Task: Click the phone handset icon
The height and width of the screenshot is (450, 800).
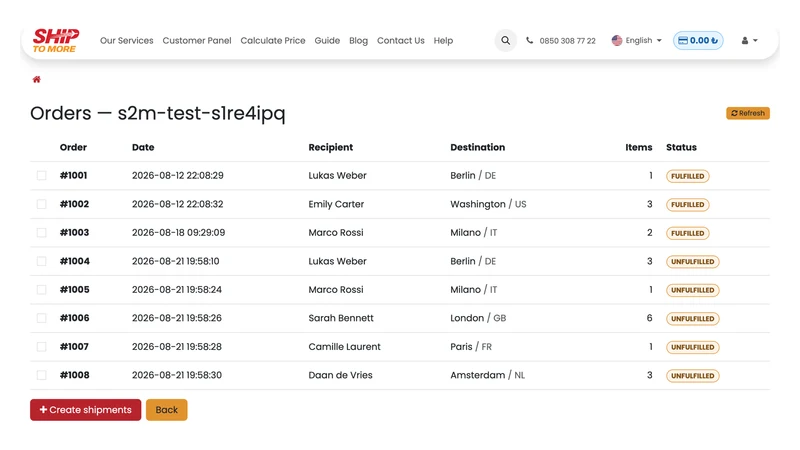Action: pyautogui.click(x=530, y=40)
